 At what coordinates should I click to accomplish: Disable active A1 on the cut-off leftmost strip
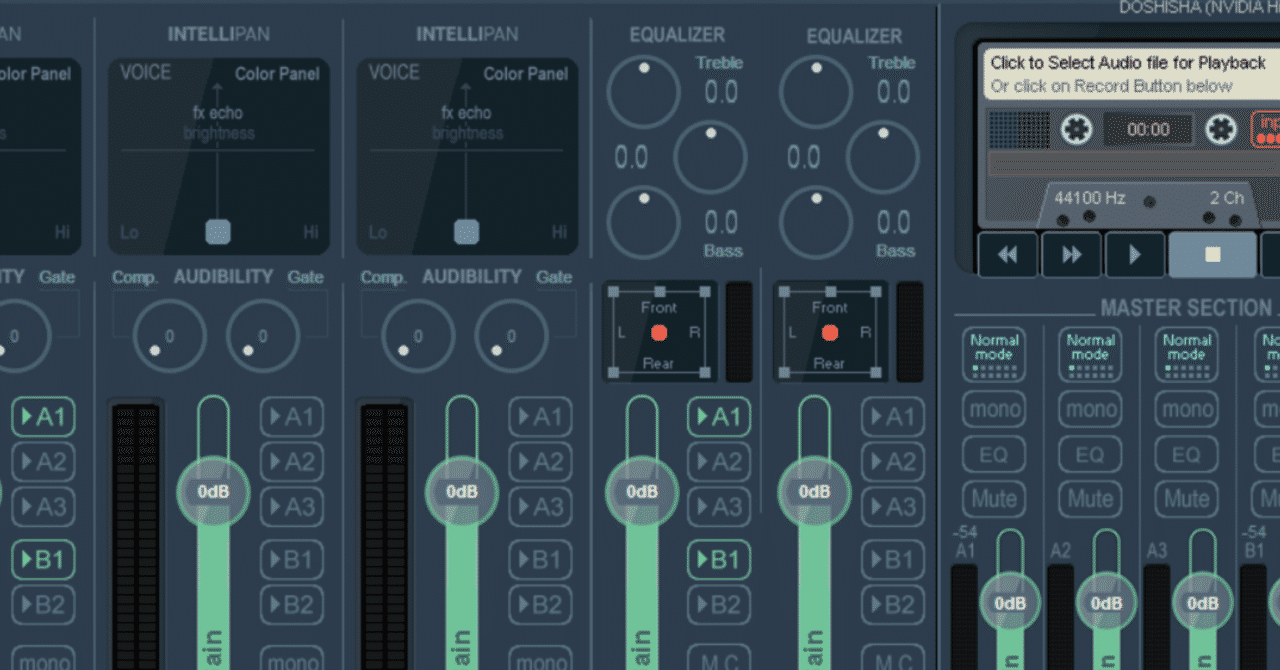click(43, 416)
